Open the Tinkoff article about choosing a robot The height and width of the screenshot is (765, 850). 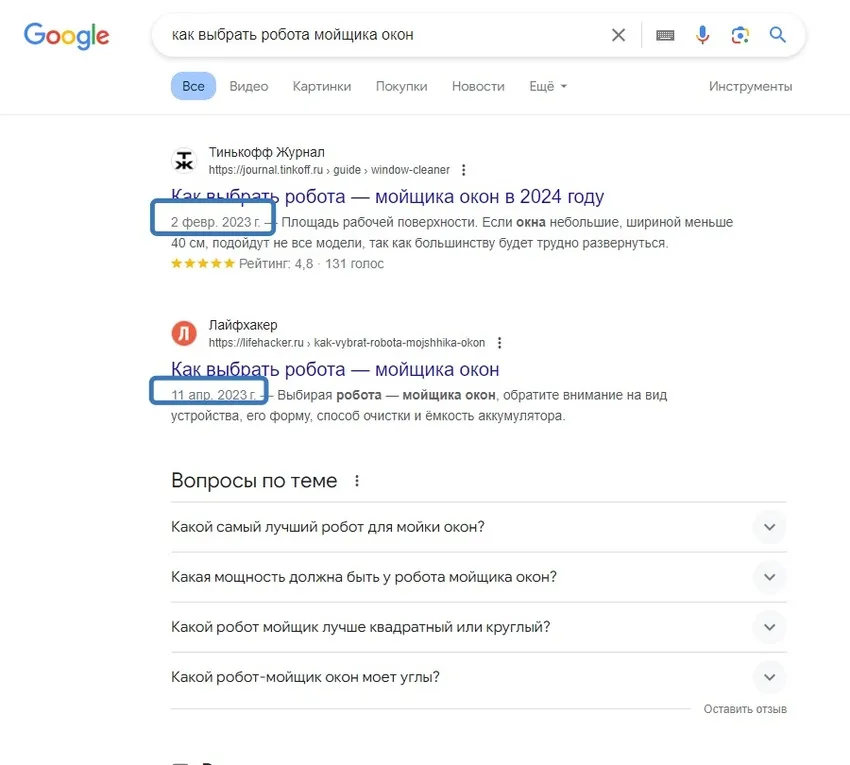[x=387, y=197]
